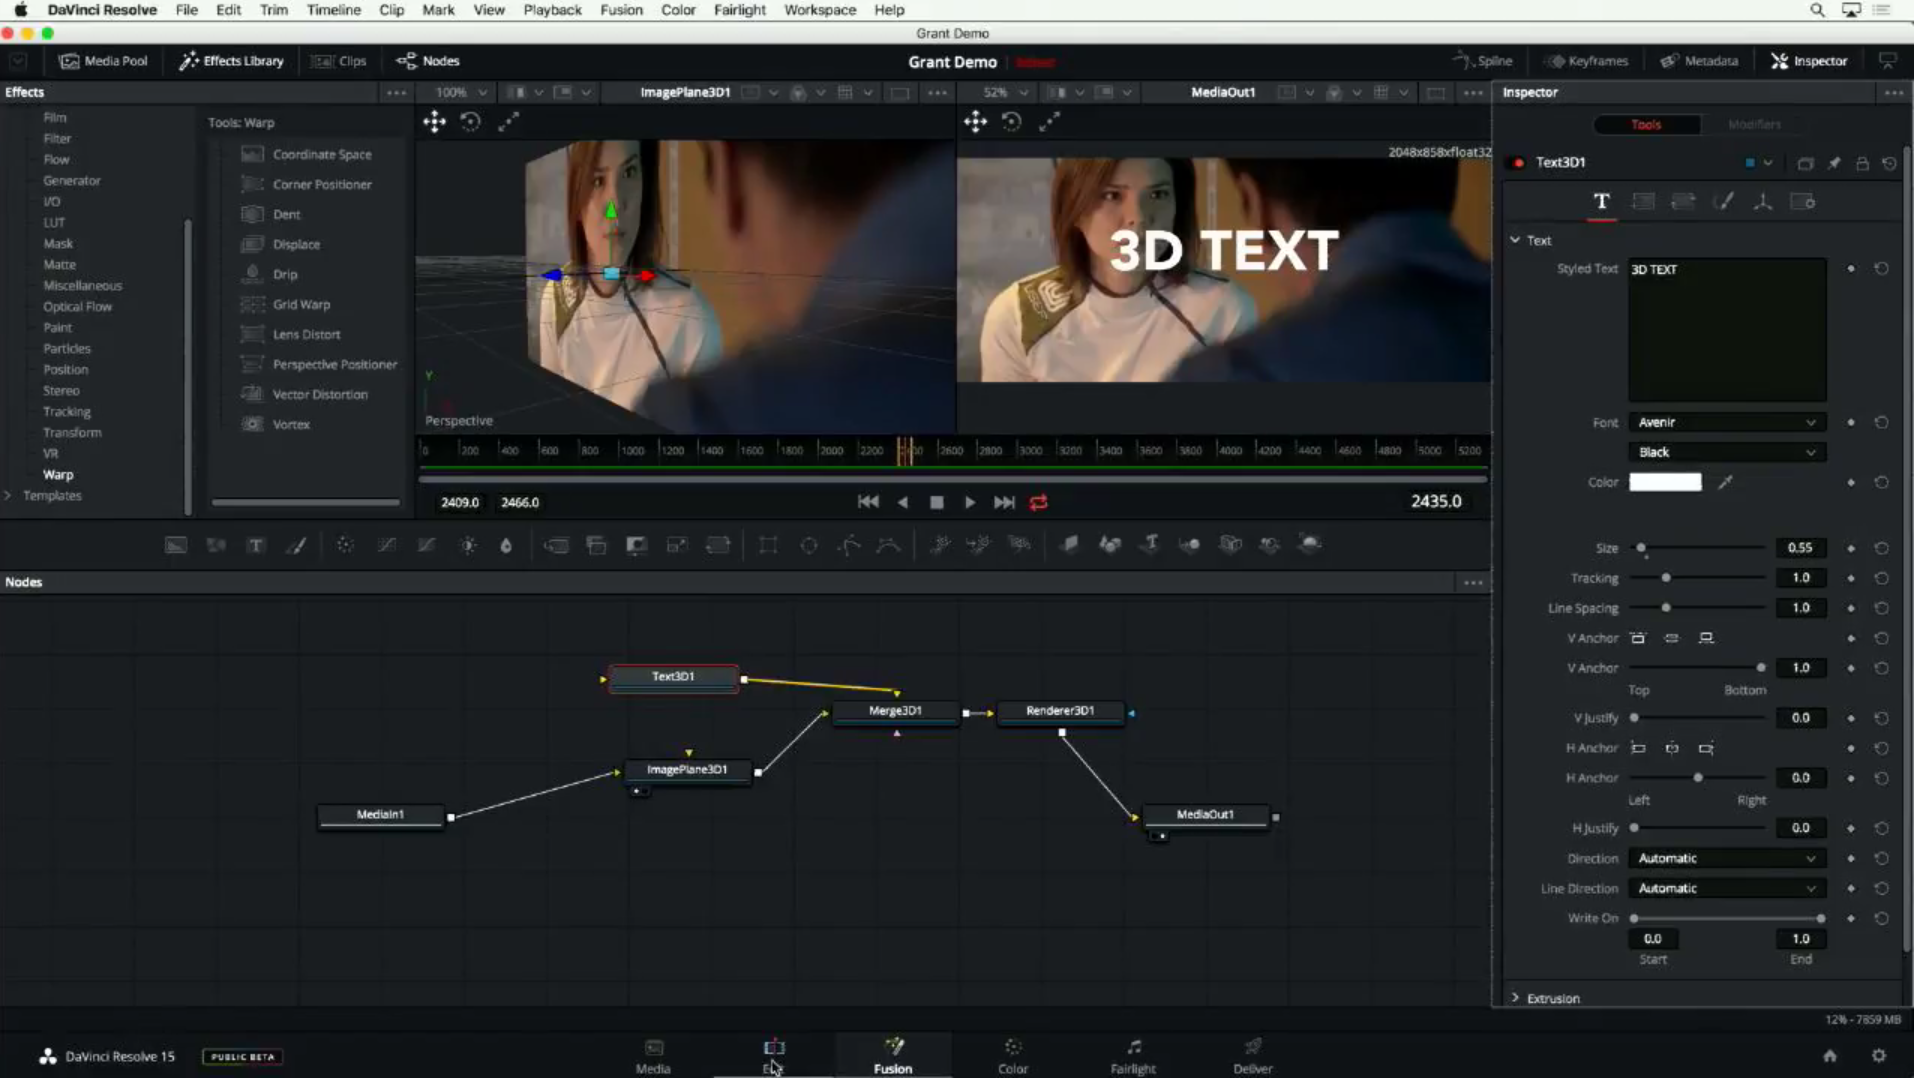Open the Playback menu
The image size is (1914, 1078).
(552, 10)
